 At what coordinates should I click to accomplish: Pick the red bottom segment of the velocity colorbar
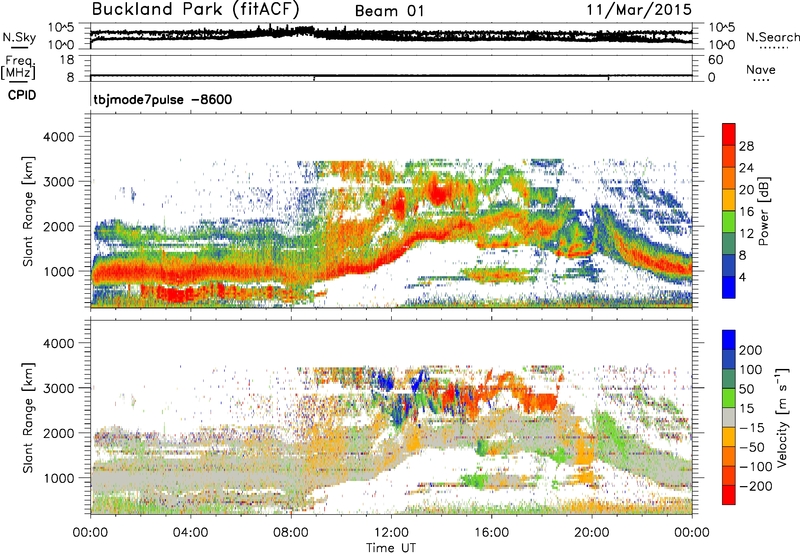729,495
